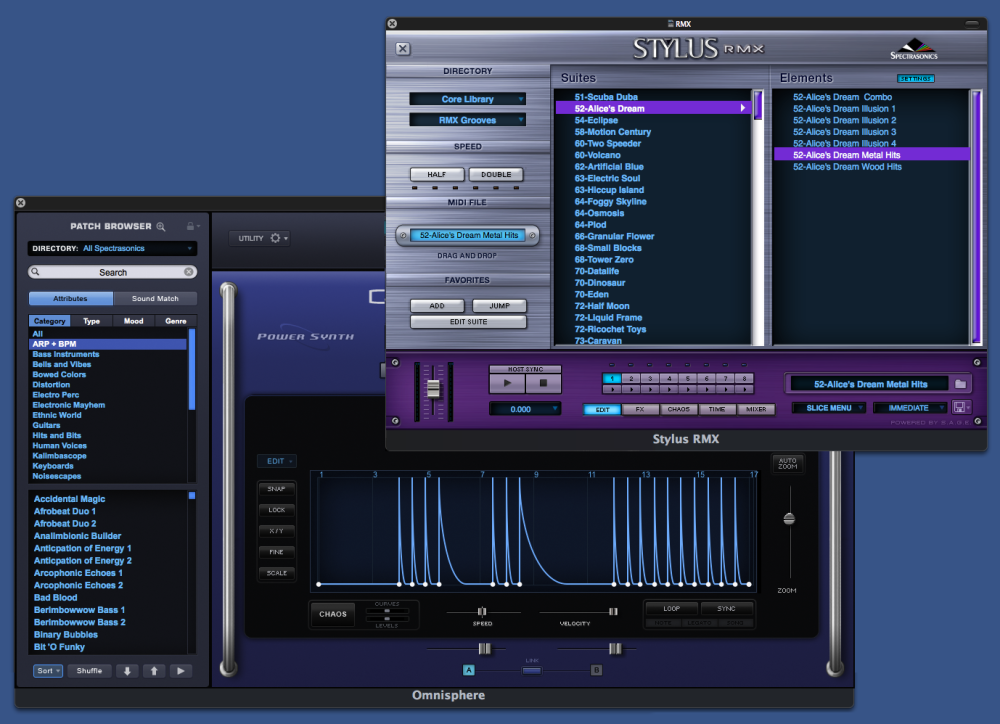
Task: Click the Patch Browser lock icon
Action: tap(190, 226)
